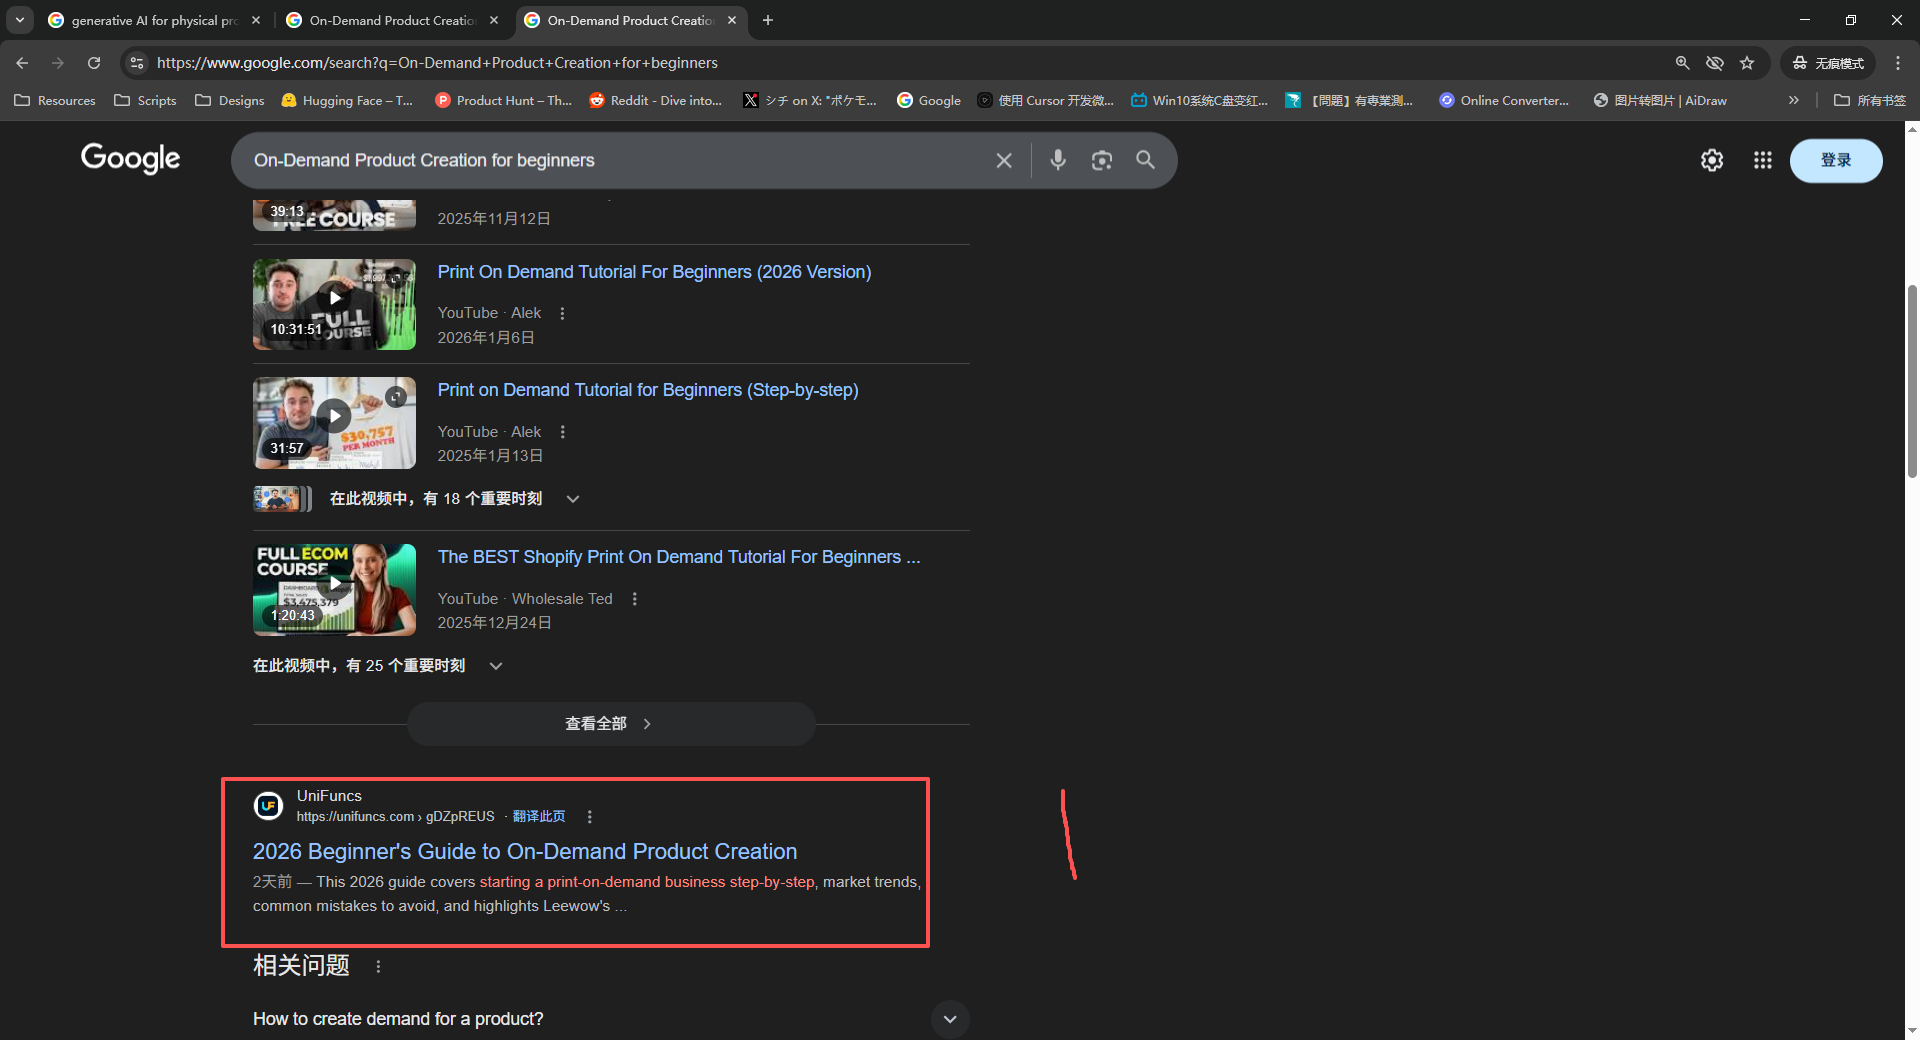
Task: Toggle the incognito eye icon in address bar
Action: pyautogui.click(x=1715, y=62)
